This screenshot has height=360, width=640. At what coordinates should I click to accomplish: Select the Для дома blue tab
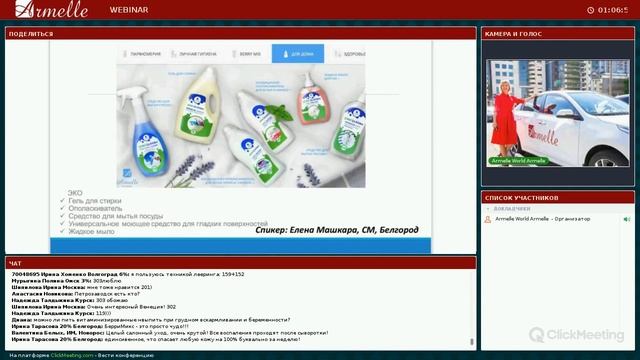(x=298, y=53)
